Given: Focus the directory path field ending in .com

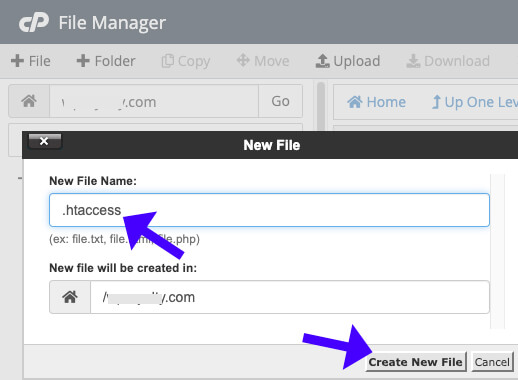Looking at the screenshot, I should point(154,101).
